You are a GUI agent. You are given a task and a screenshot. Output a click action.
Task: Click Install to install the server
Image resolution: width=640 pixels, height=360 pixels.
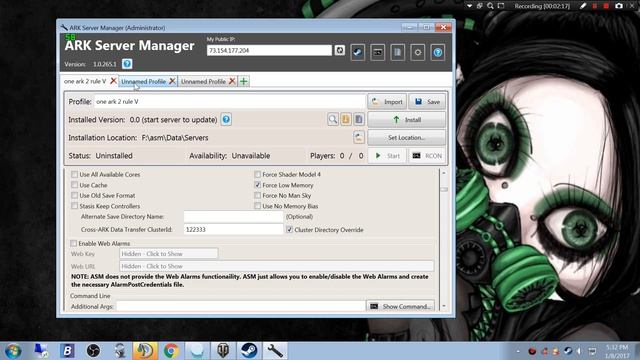407,120
